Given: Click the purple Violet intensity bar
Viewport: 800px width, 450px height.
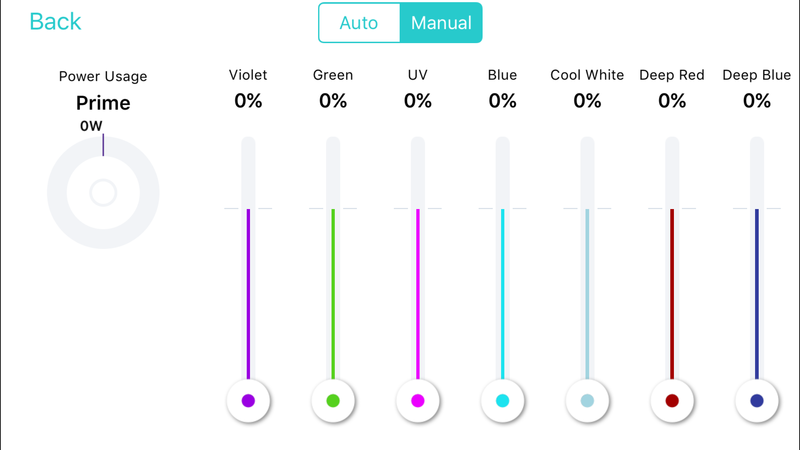Looking at the screenshot, I should [x=248, y=294].
